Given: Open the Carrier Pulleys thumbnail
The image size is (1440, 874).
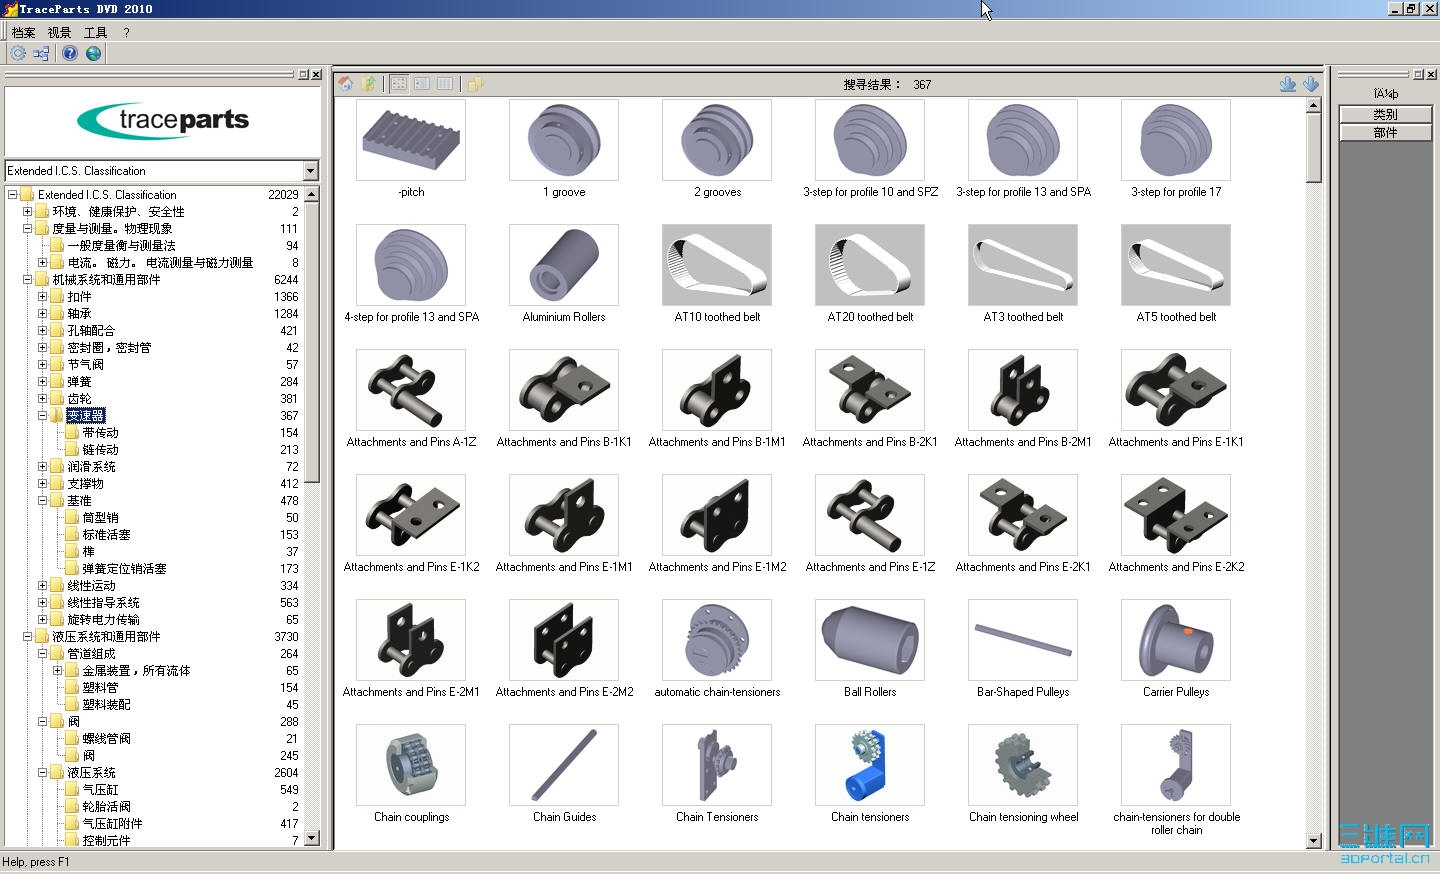Looking at the screenshot, I should click(x=1176, y=640).
